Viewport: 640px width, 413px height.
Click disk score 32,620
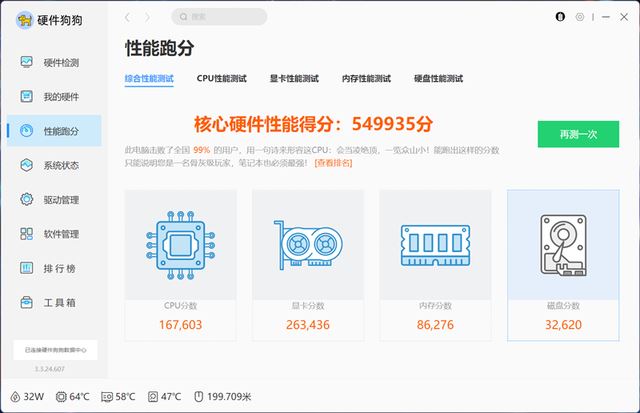[x=563, y=325]
